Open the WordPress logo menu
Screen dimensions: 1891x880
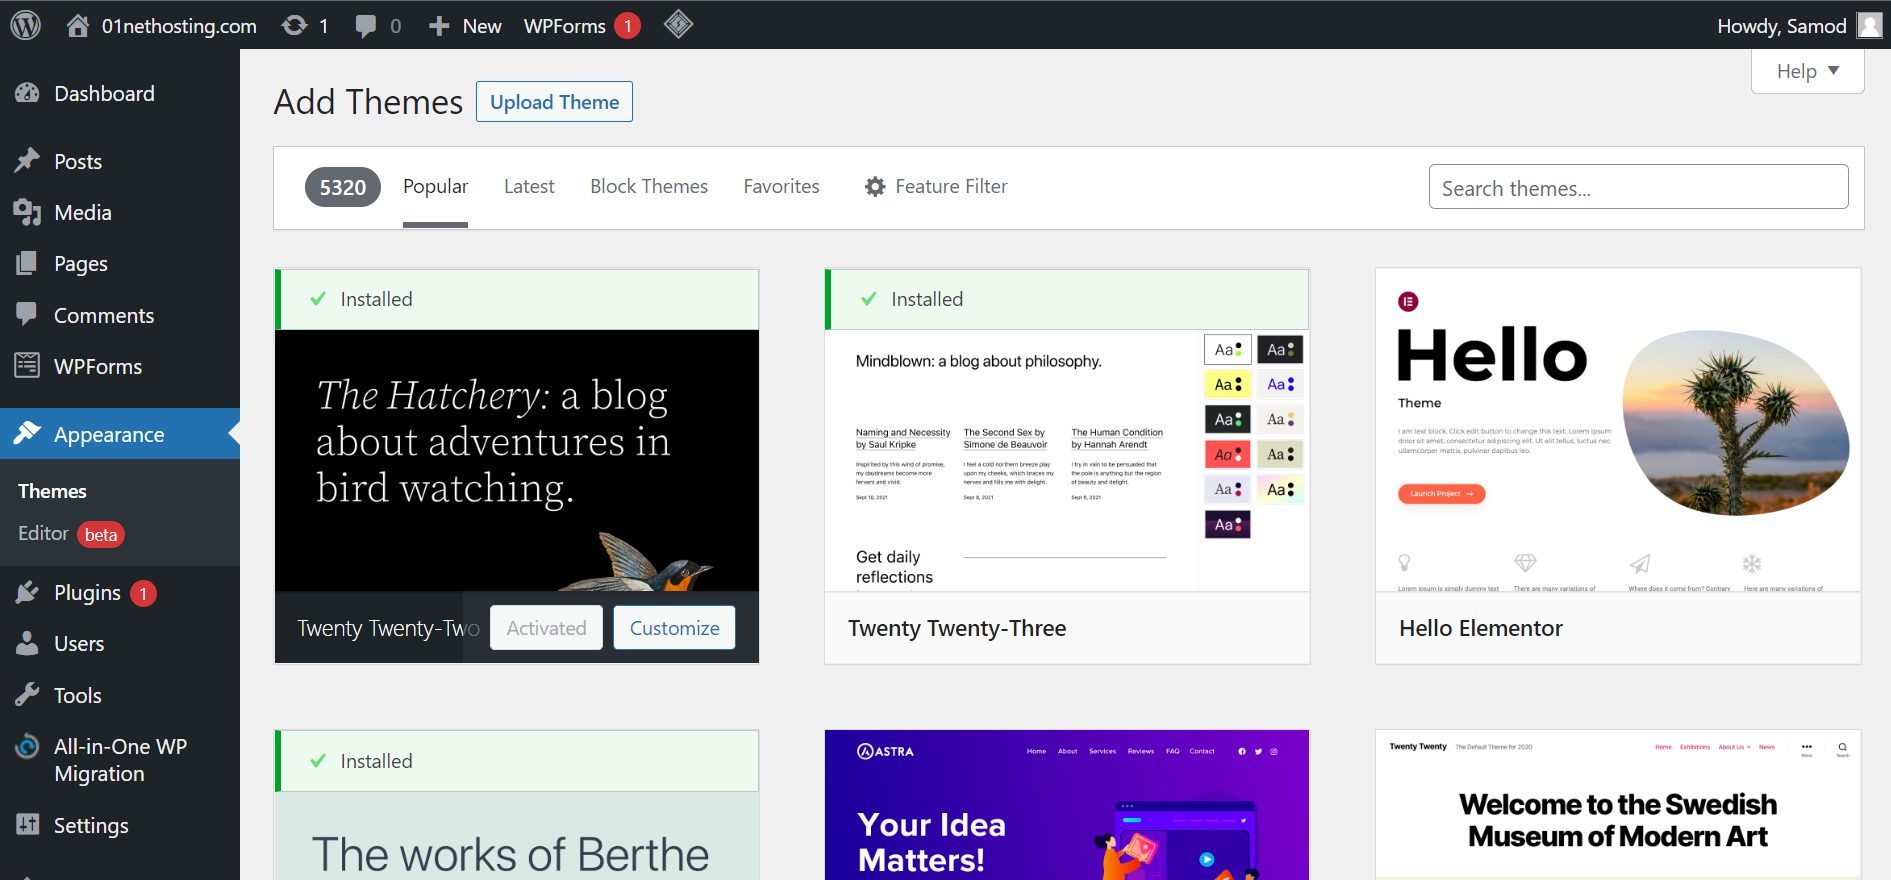coord(26,25)
